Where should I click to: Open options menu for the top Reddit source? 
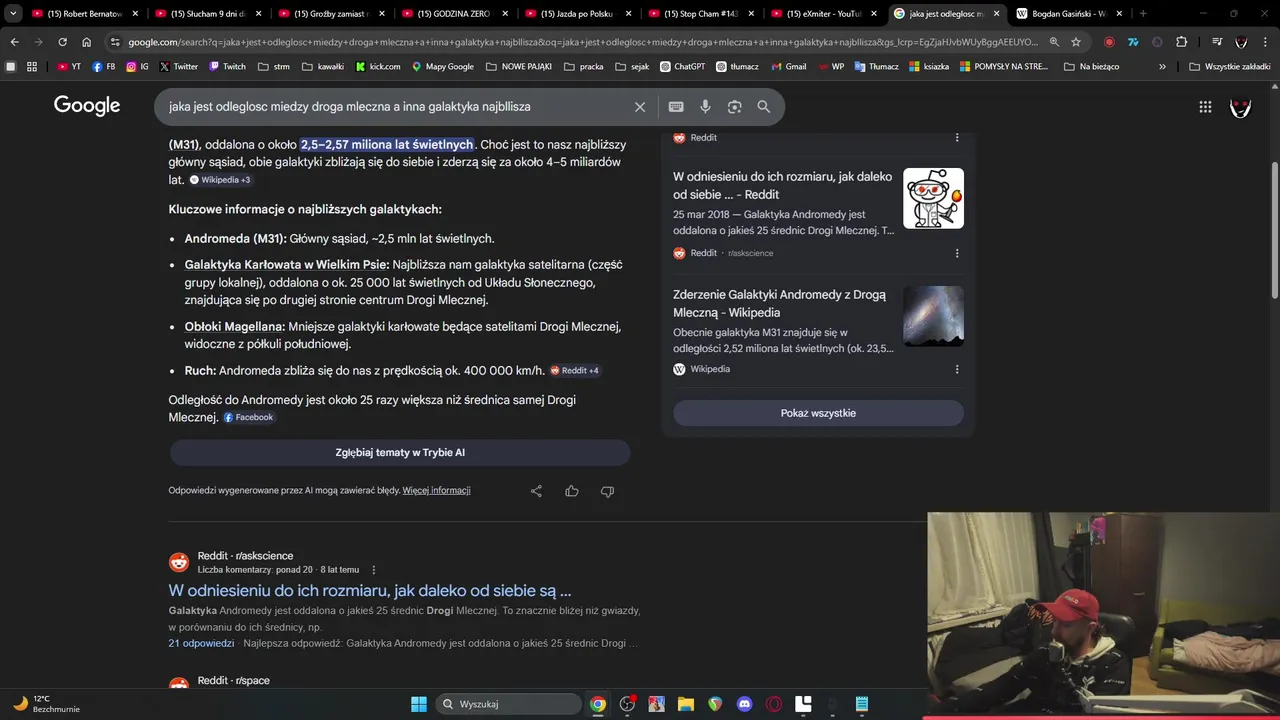(x=957, y=138)
